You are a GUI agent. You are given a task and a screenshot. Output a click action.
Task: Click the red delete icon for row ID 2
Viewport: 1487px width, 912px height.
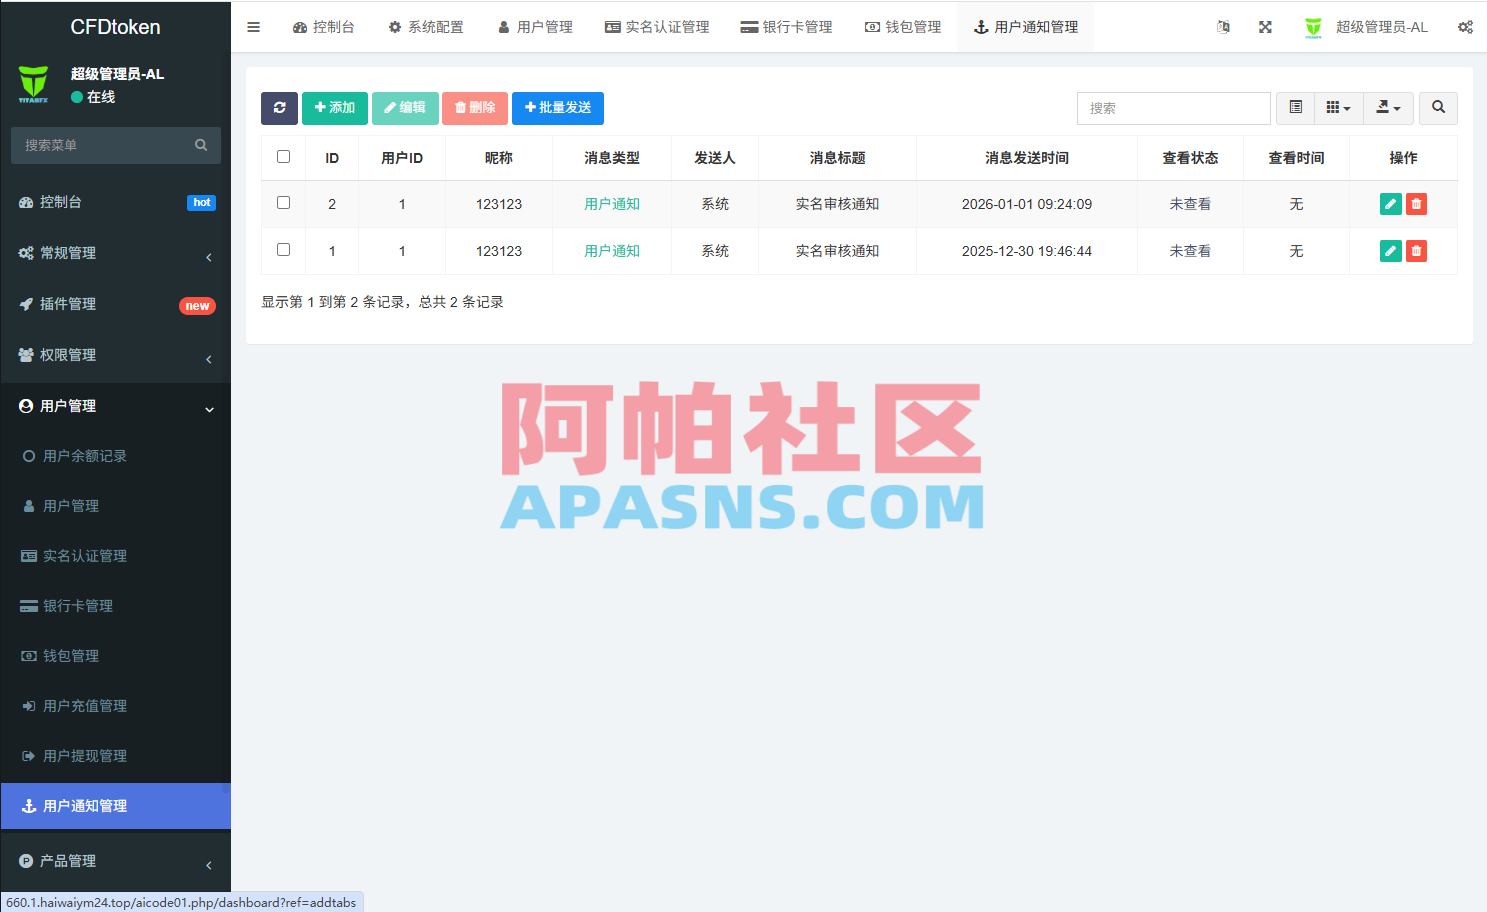pyautogui.click(x=1416, y=204)
